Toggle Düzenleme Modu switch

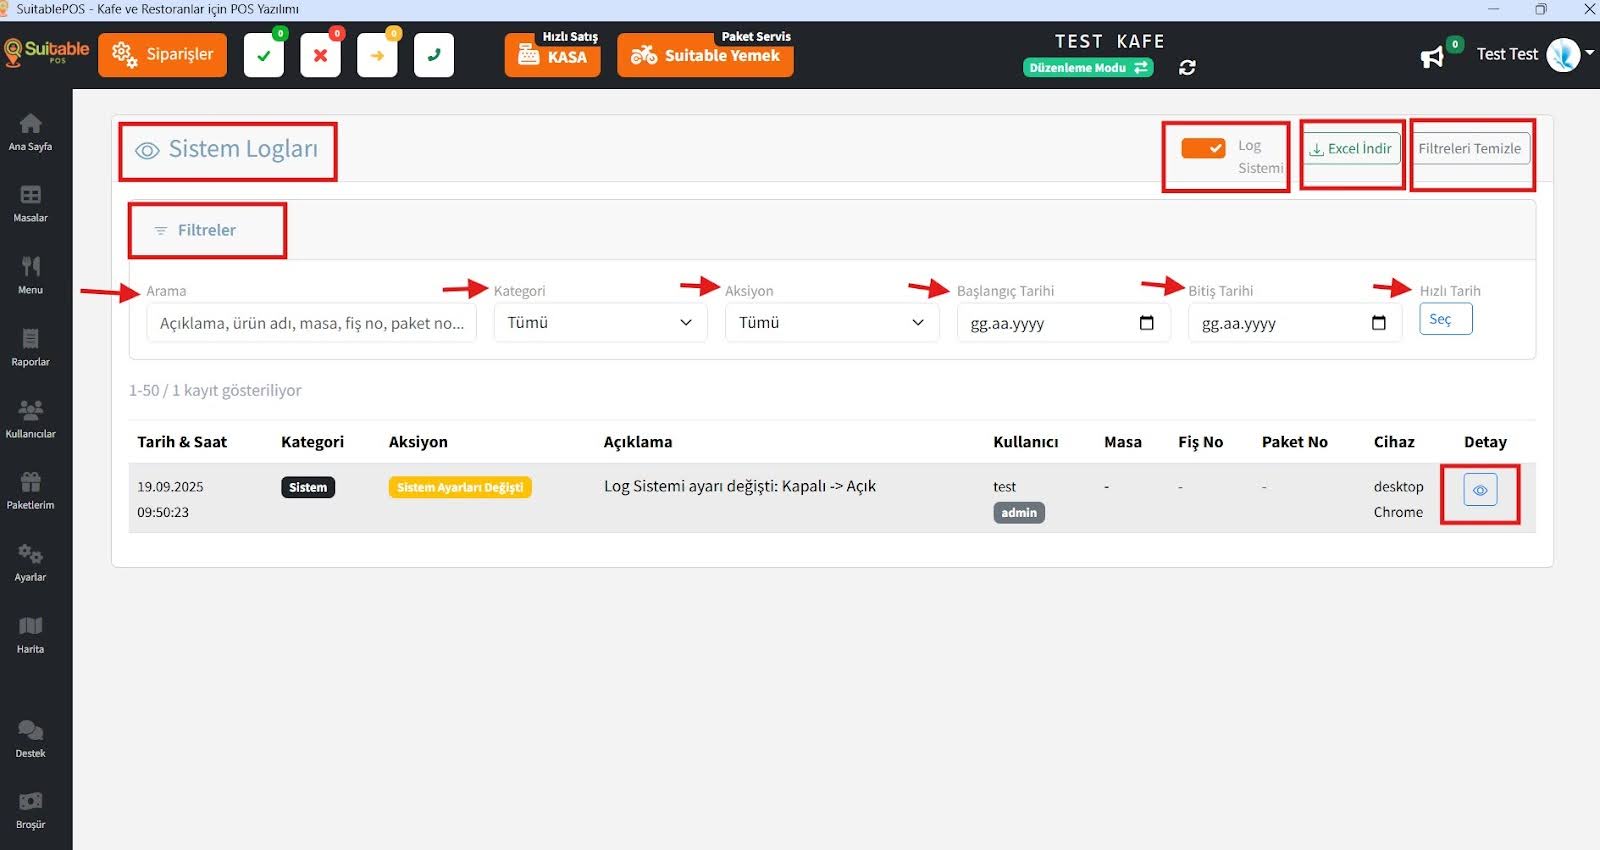tap(1088, 68)
